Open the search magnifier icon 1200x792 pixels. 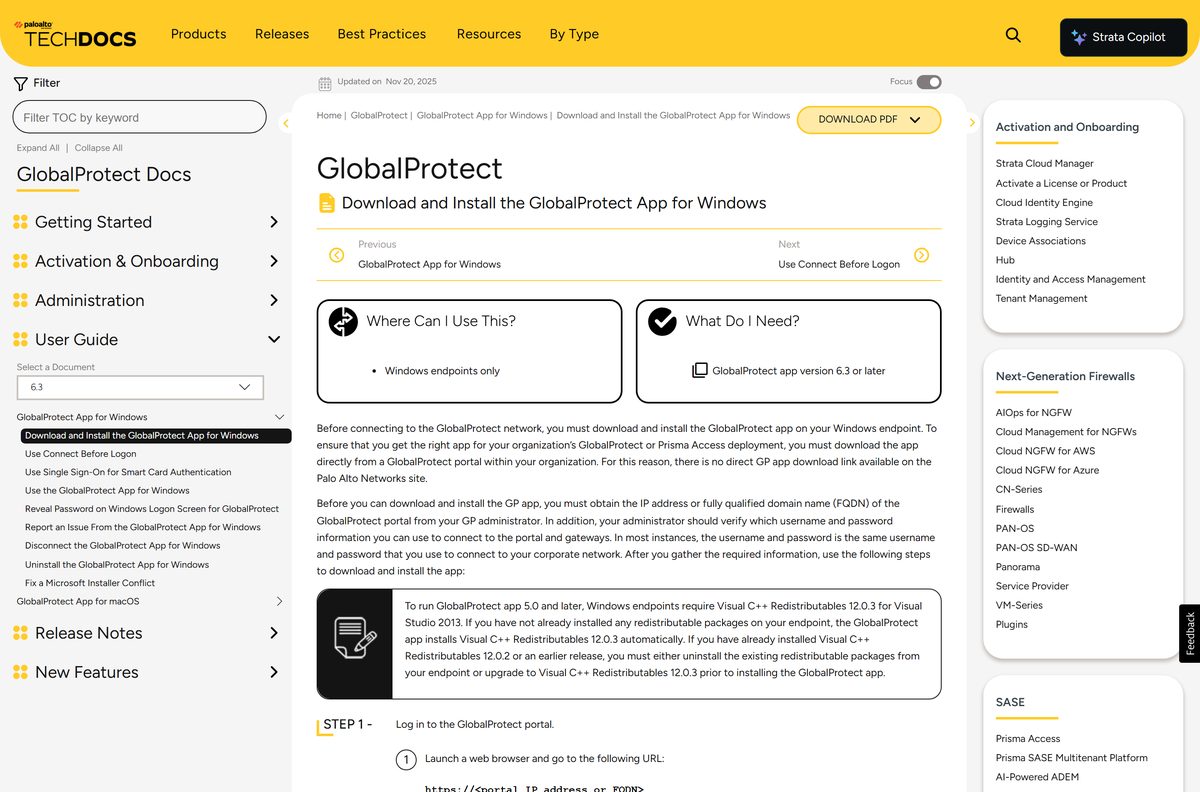coord(1013,35)
